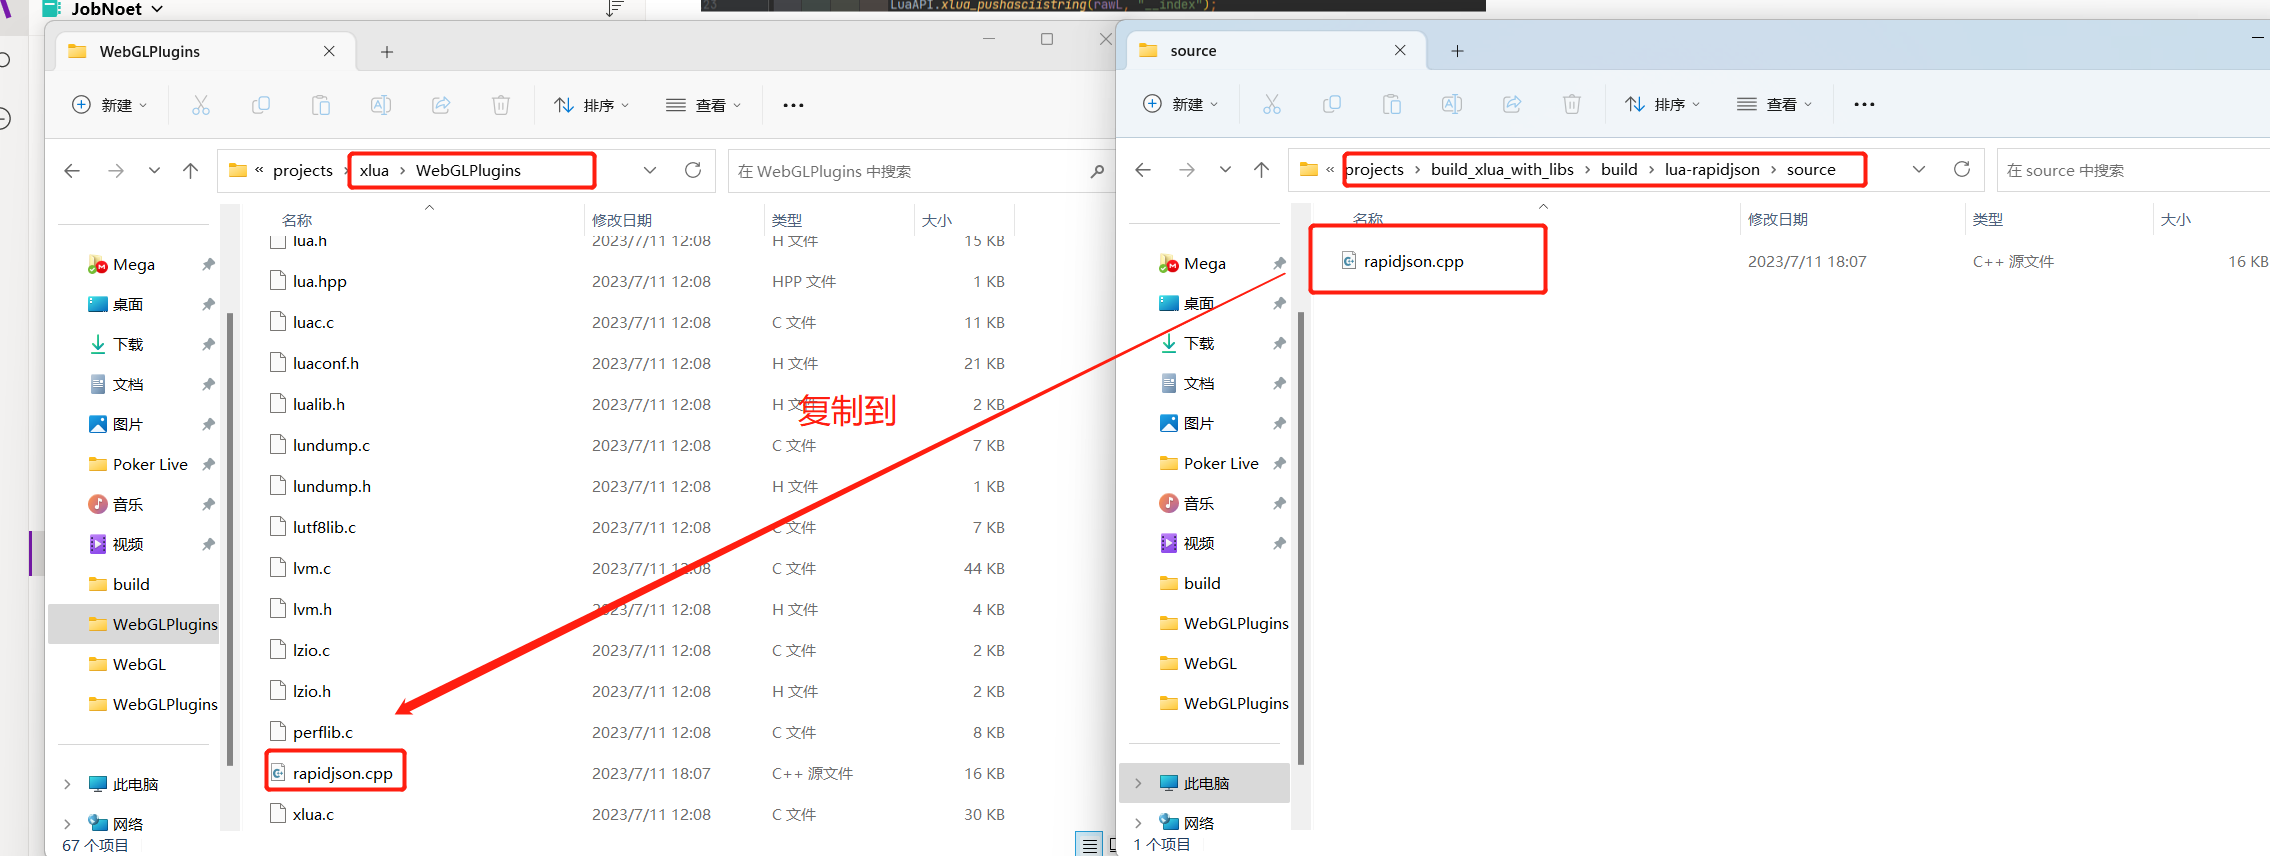Click Rename icon in source window toolbar
The height and width of the screenshot is (856, 2270).
tap(1452, 104)
